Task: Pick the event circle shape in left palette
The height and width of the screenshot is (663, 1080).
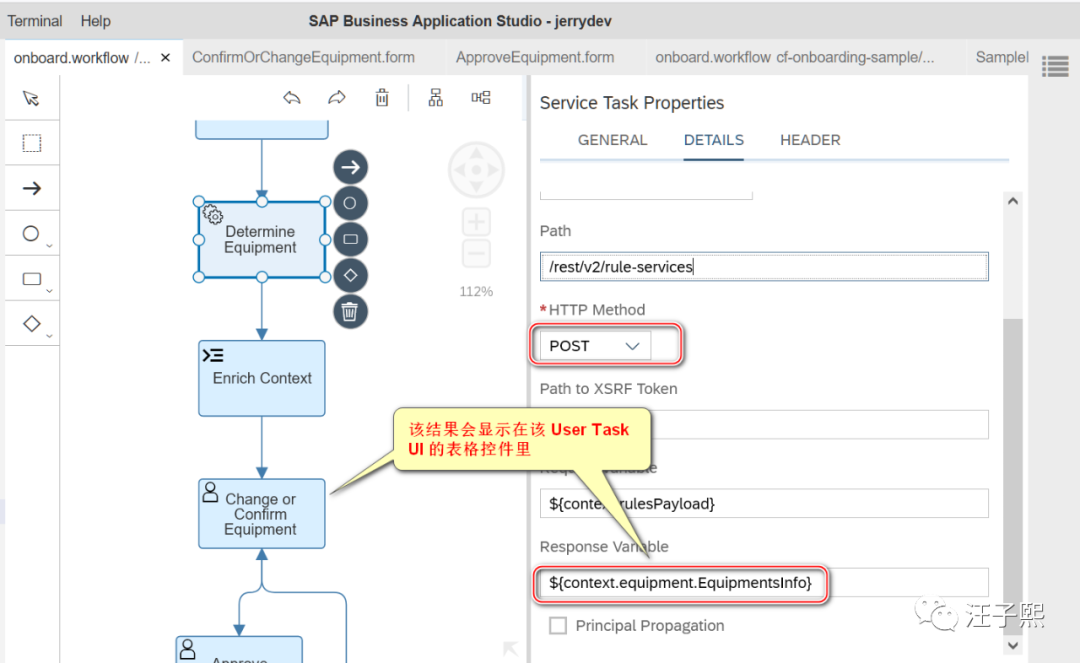Action: tap(30, 233)
